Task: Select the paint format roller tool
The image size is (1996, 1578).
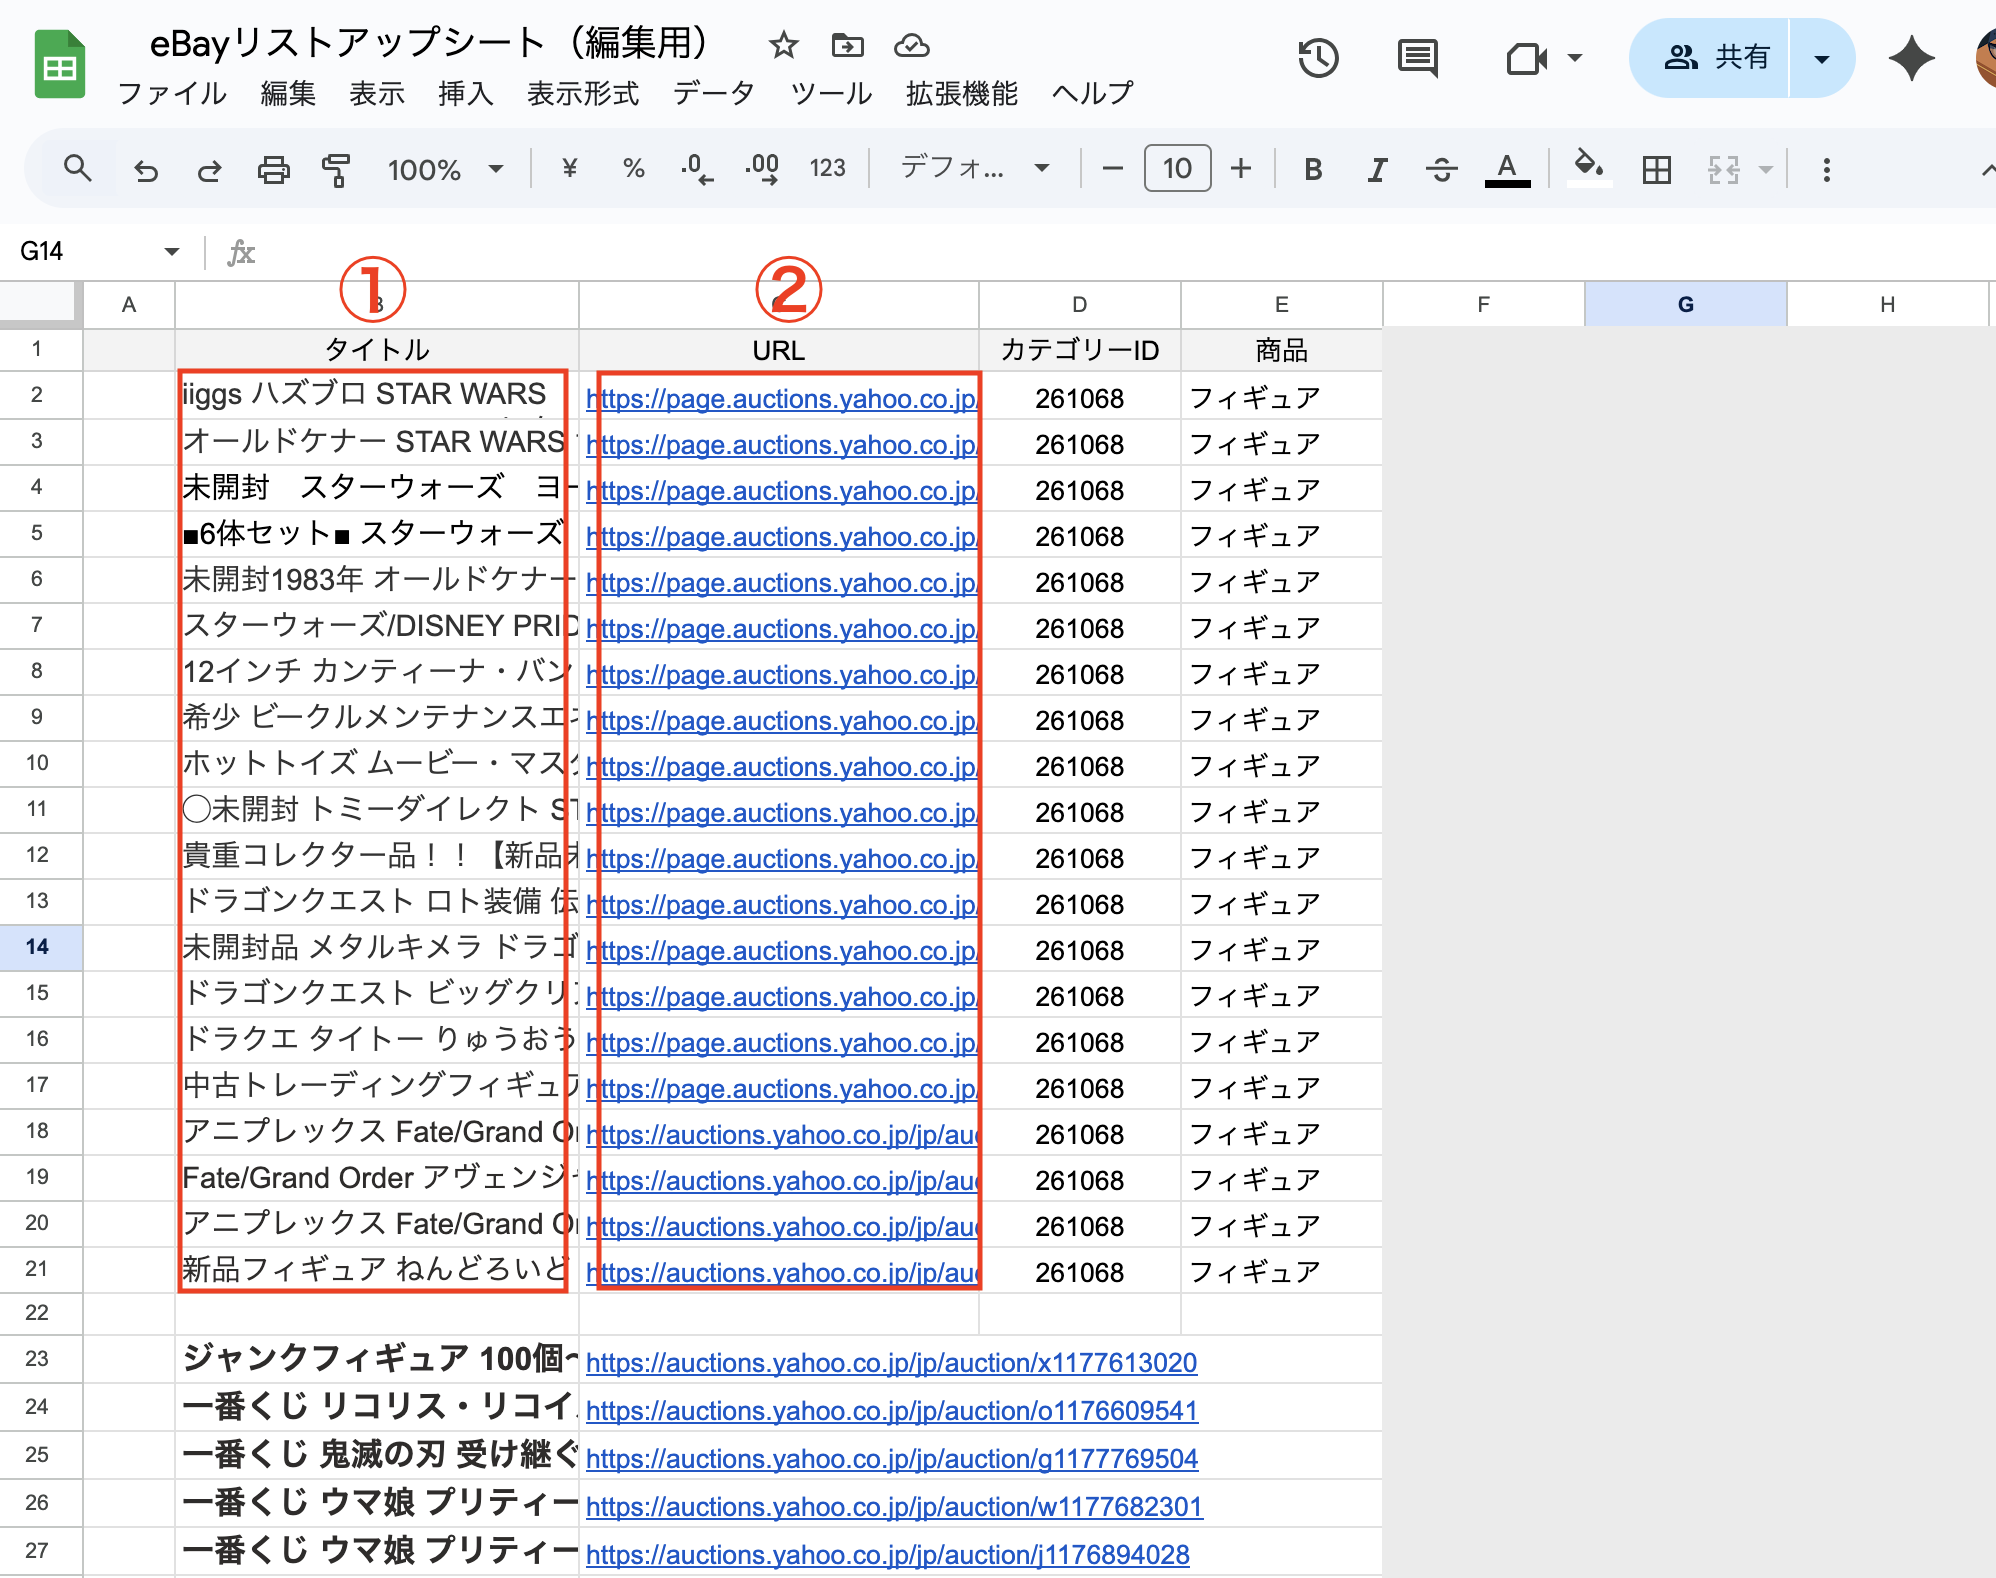Action: click(x=336, y=170)
